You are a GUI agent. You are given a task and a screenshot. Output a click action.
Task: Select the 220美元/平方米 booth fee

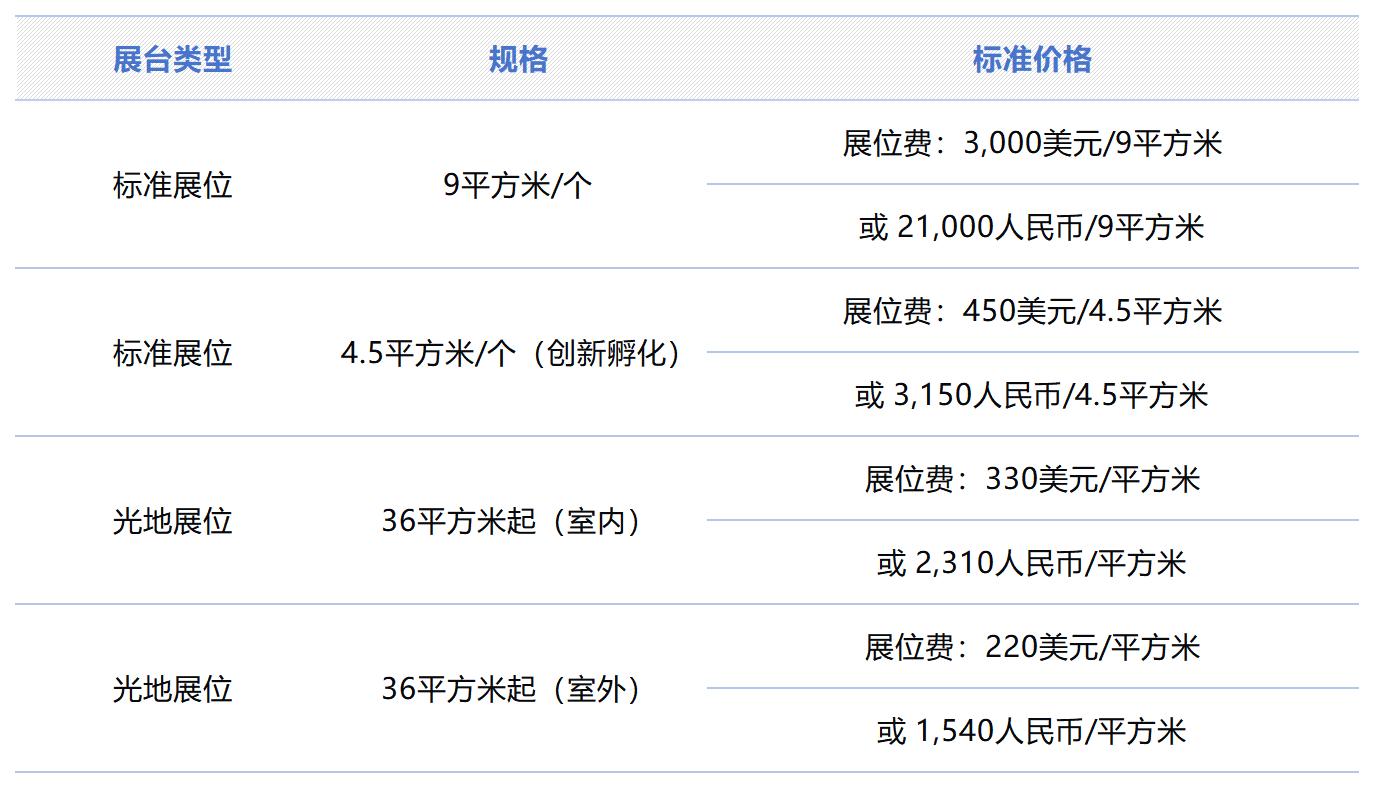click(1032, 648)
